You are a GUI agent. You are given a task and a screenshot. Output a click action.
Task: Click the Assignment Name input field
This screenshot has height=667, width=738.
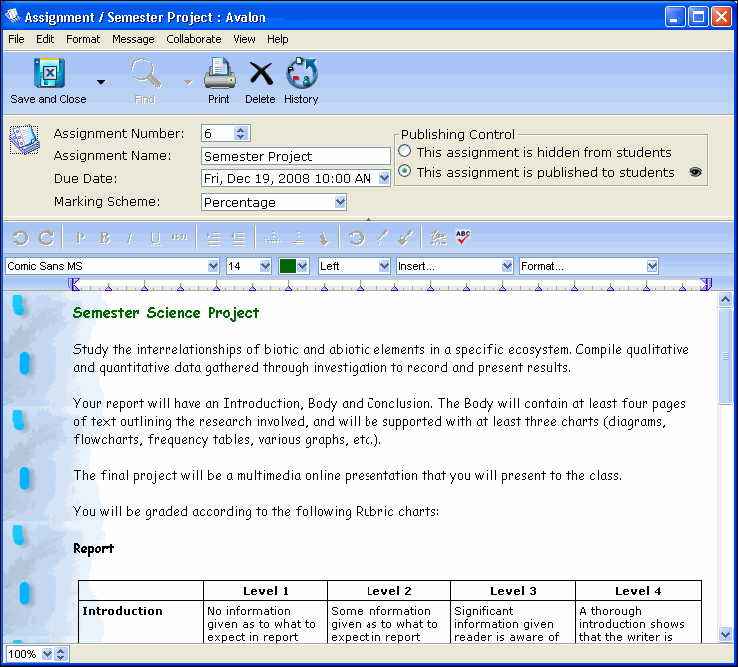(295, 156)
